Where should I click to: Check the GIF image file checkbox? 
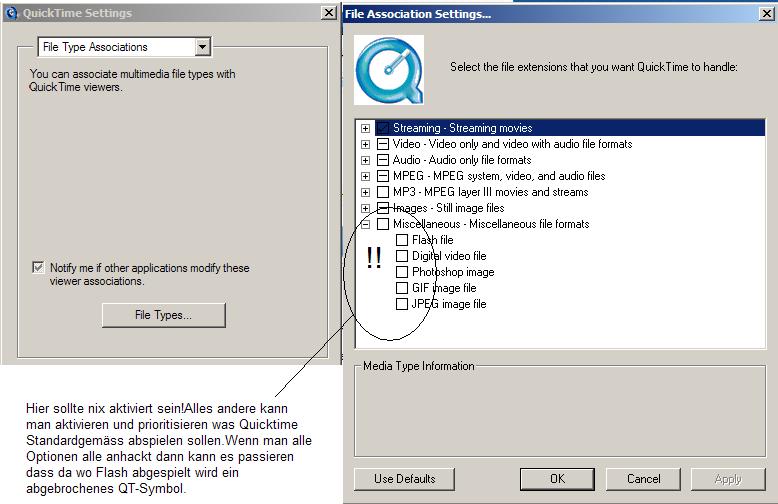click(402, 288)
